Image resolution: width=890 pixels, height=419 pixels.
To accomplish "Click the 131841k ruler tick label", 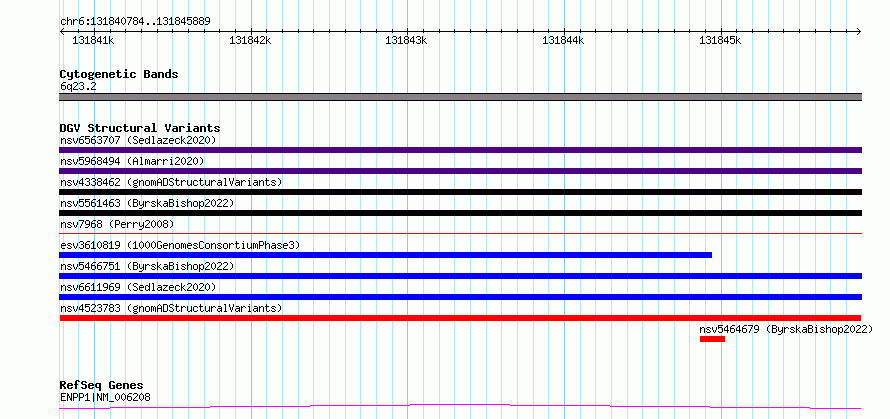I will [93, 41].
